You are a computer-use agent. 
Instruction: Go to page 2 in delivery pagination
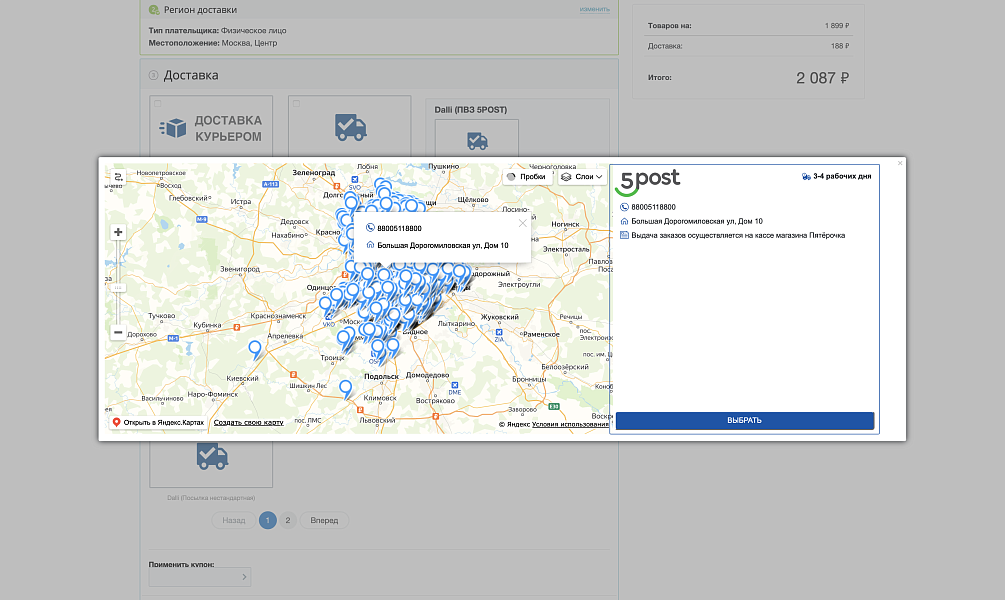(x=287, y=520)
